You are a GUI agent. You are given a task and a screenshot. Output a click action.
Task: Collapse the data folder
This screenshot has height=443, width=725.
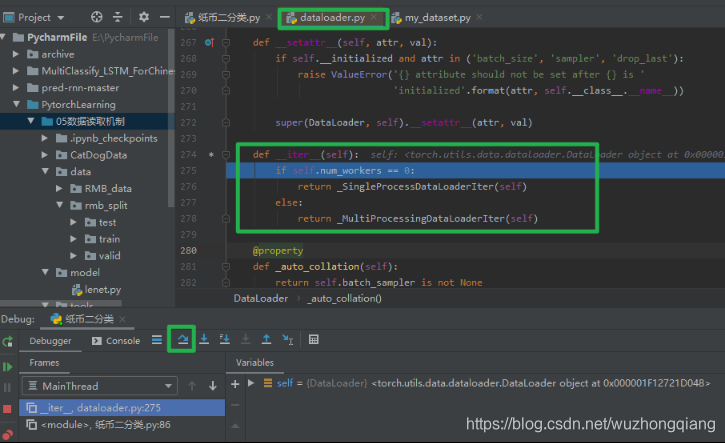click(45, 172)
